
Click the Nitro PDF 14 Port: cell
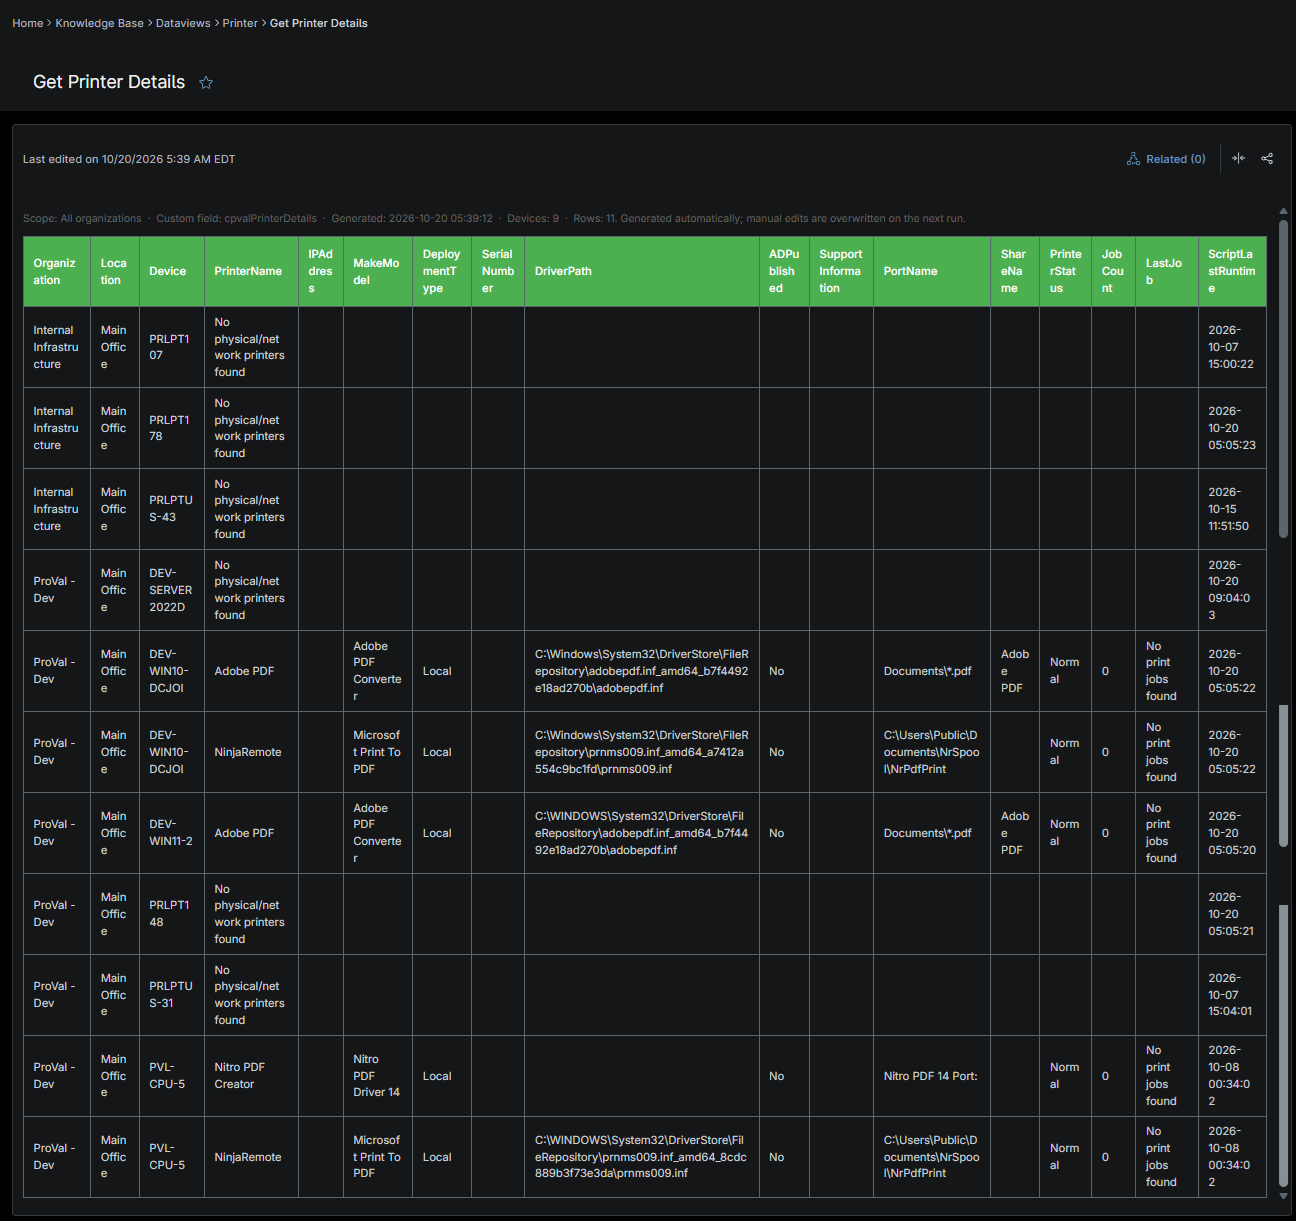[x=932, y=1076]
